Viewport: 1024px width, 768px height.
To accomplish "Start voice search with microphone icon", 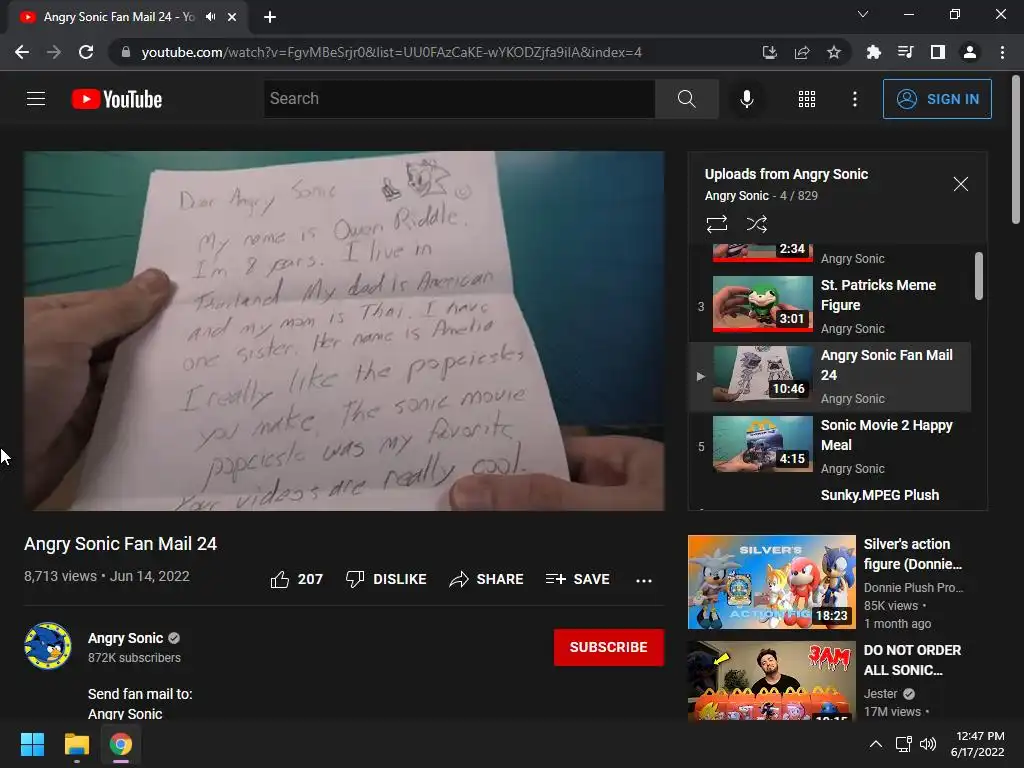I will 746,99.
